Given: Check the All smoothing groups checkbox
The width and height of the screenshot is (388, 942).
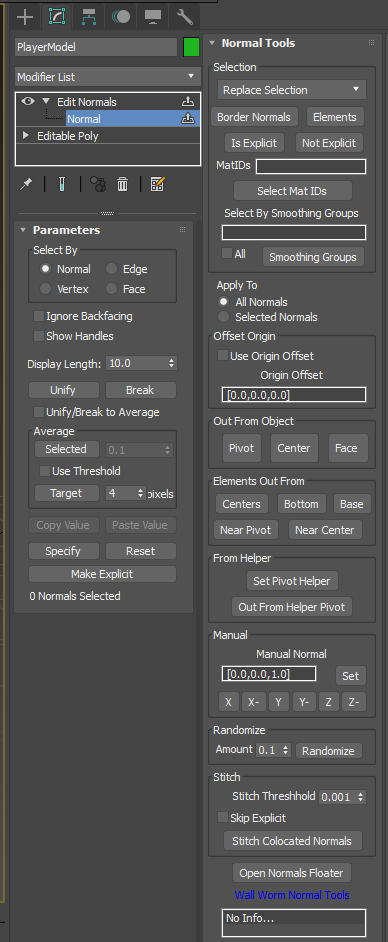Looking at the screenshot, I should pos(226,254).
